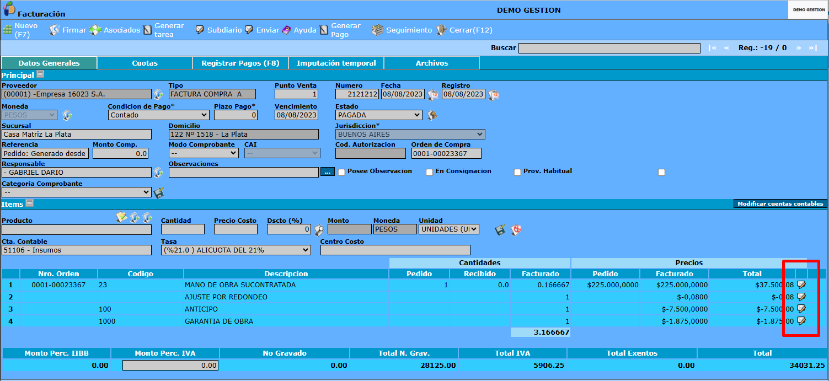The width and height of the screenshot is (829, 381).
Task: Open Condicion de Pago dropdown
Action: pyautogui.click(x=159, y=115)
